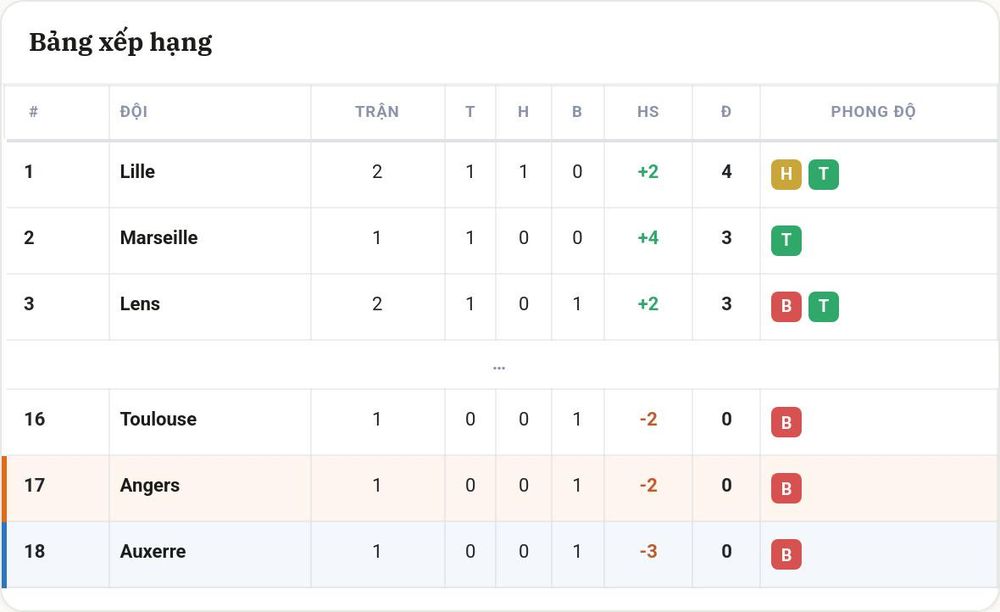Open the Auxerre team entry

[x=153, y=551]
